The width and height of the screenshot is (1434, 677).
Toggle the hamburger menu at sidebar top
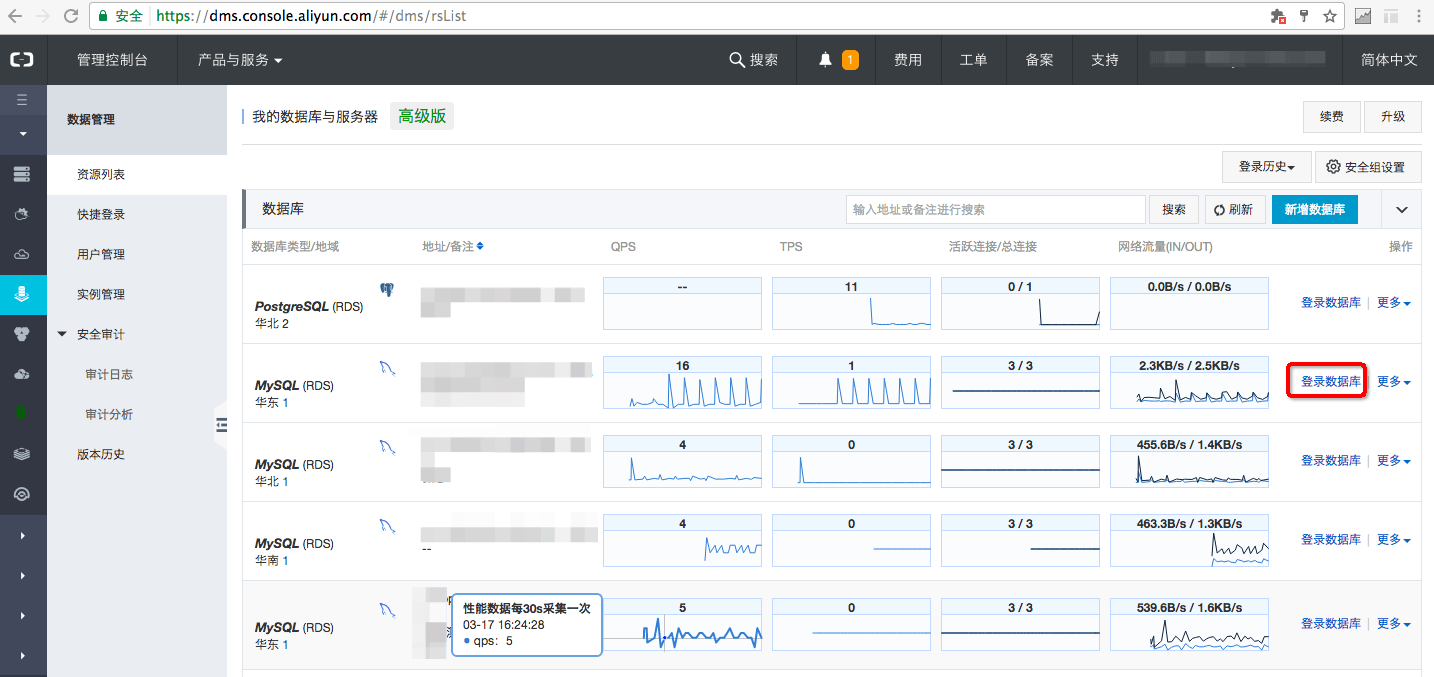pos(22,100)
